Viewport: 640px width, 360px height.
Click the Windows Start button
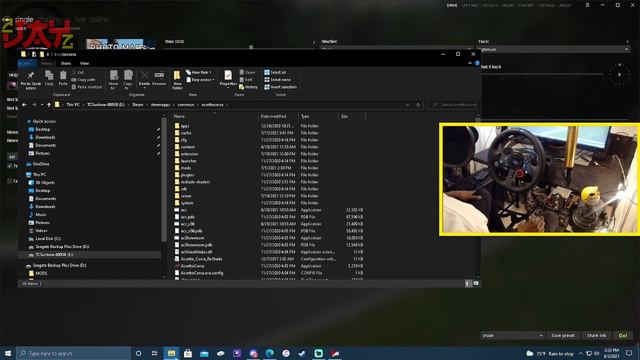[8, 353]
